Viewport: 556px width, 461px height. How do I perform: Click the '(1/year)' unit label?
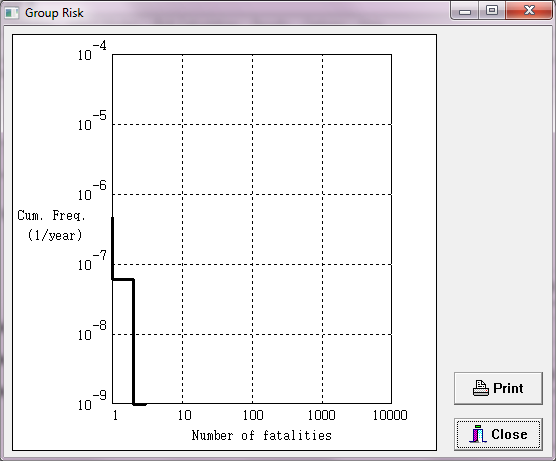point(55,235)
